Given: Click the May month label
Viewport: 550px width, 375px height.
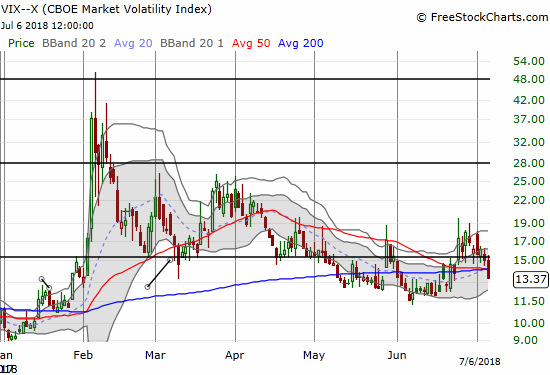Looking at the screenshot, I should [314, 355].
